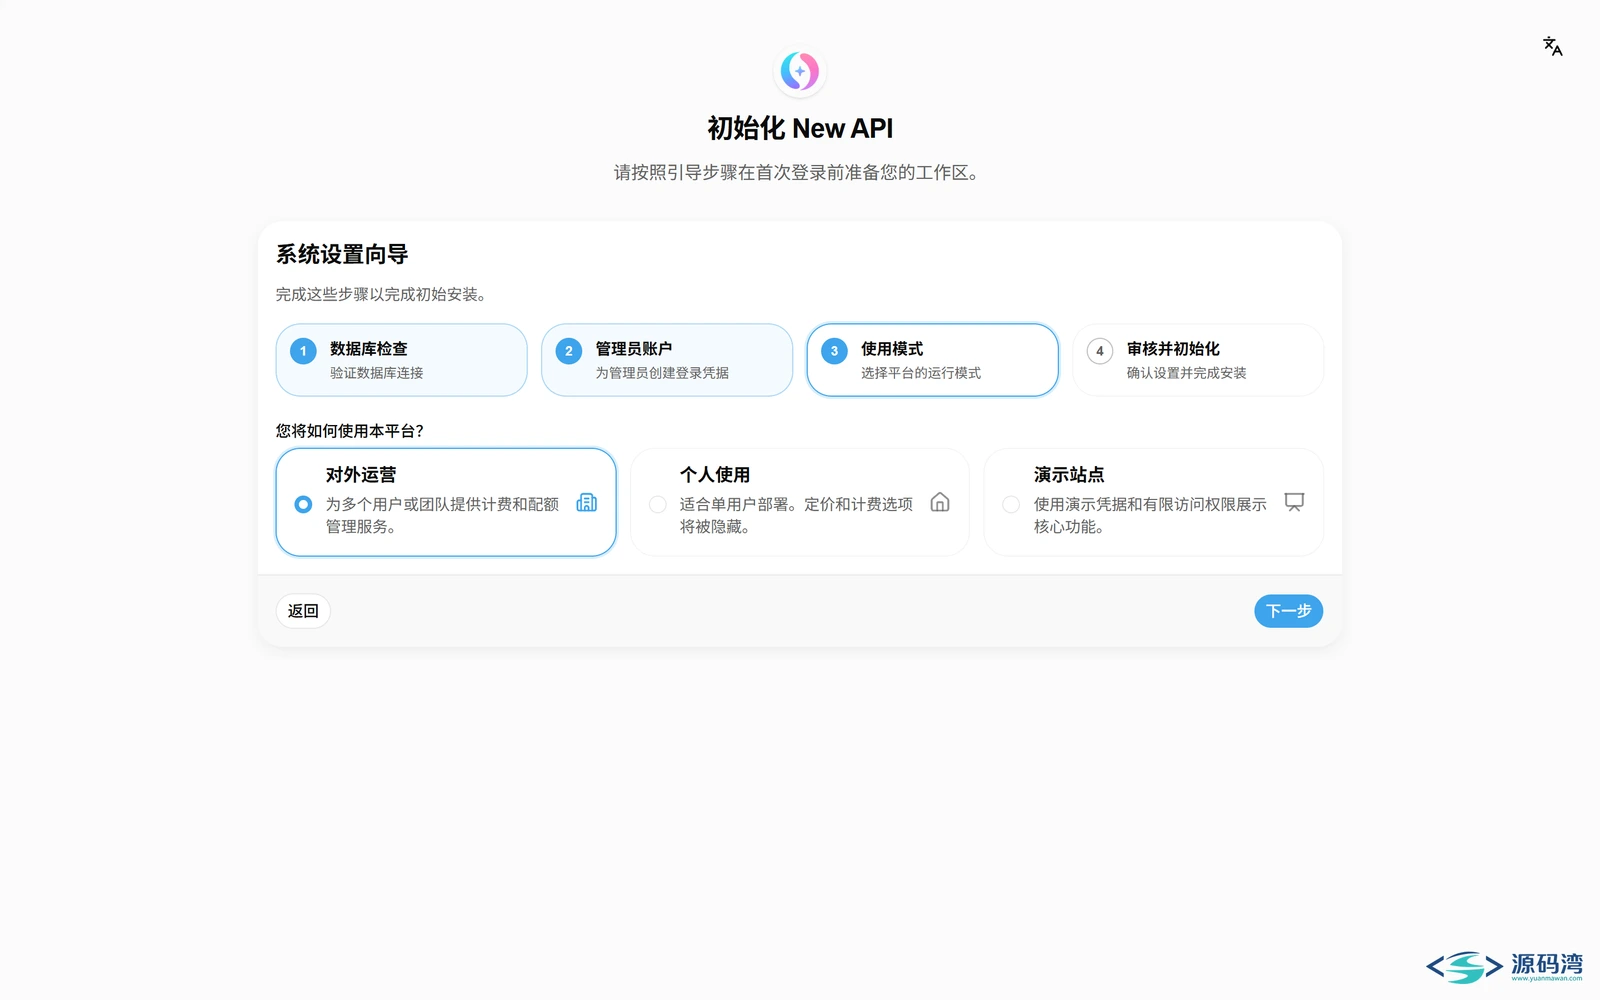Open the language switcher icon
Image resolution: width=1600 pixels, height=1000 pixels.
1552,46
